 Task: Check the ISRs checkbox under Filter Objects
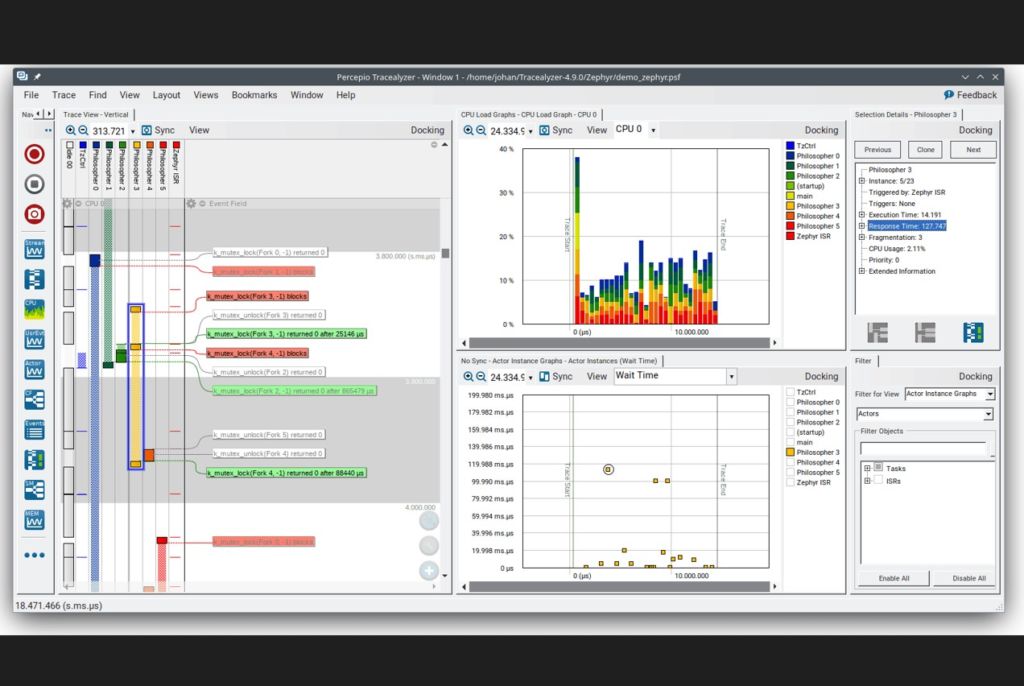click(x=880, y=481)
